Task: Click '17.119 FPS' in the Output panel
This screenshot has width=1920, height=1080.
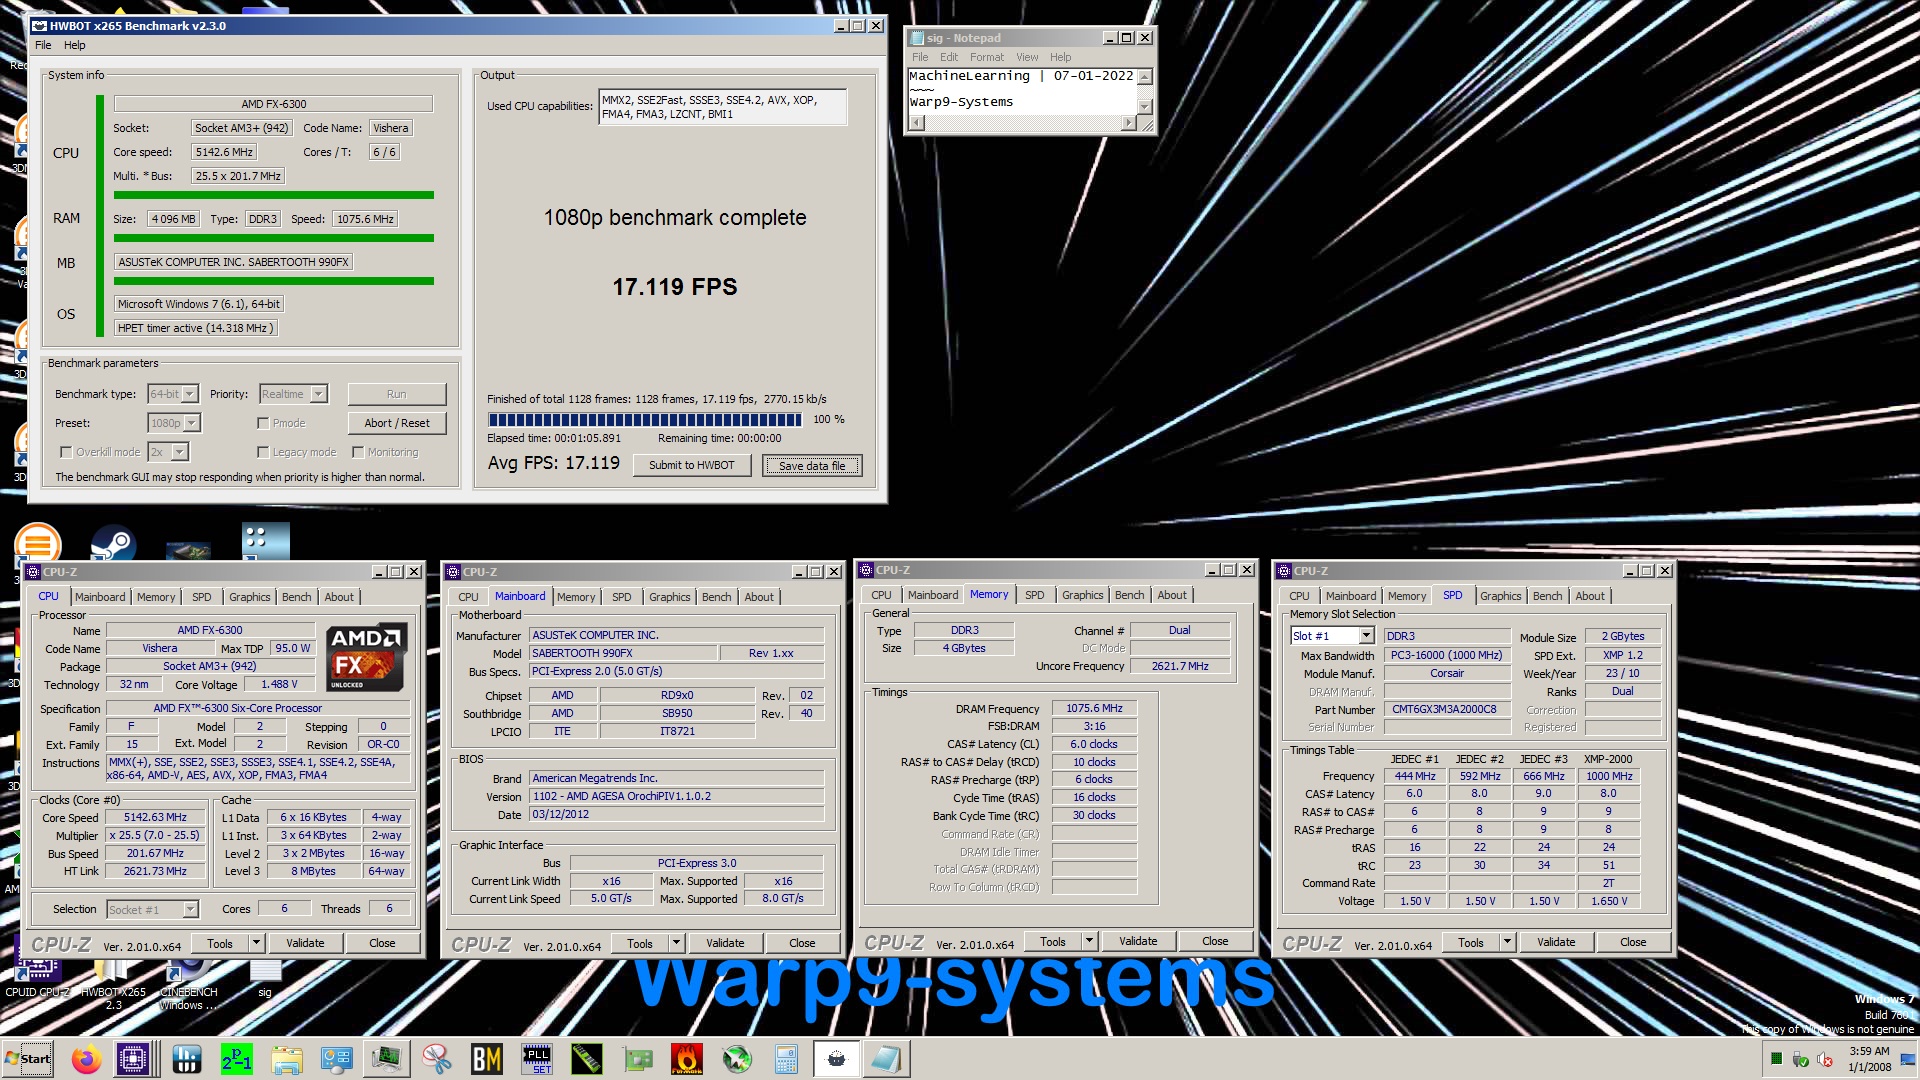Action: pos(675,287)
